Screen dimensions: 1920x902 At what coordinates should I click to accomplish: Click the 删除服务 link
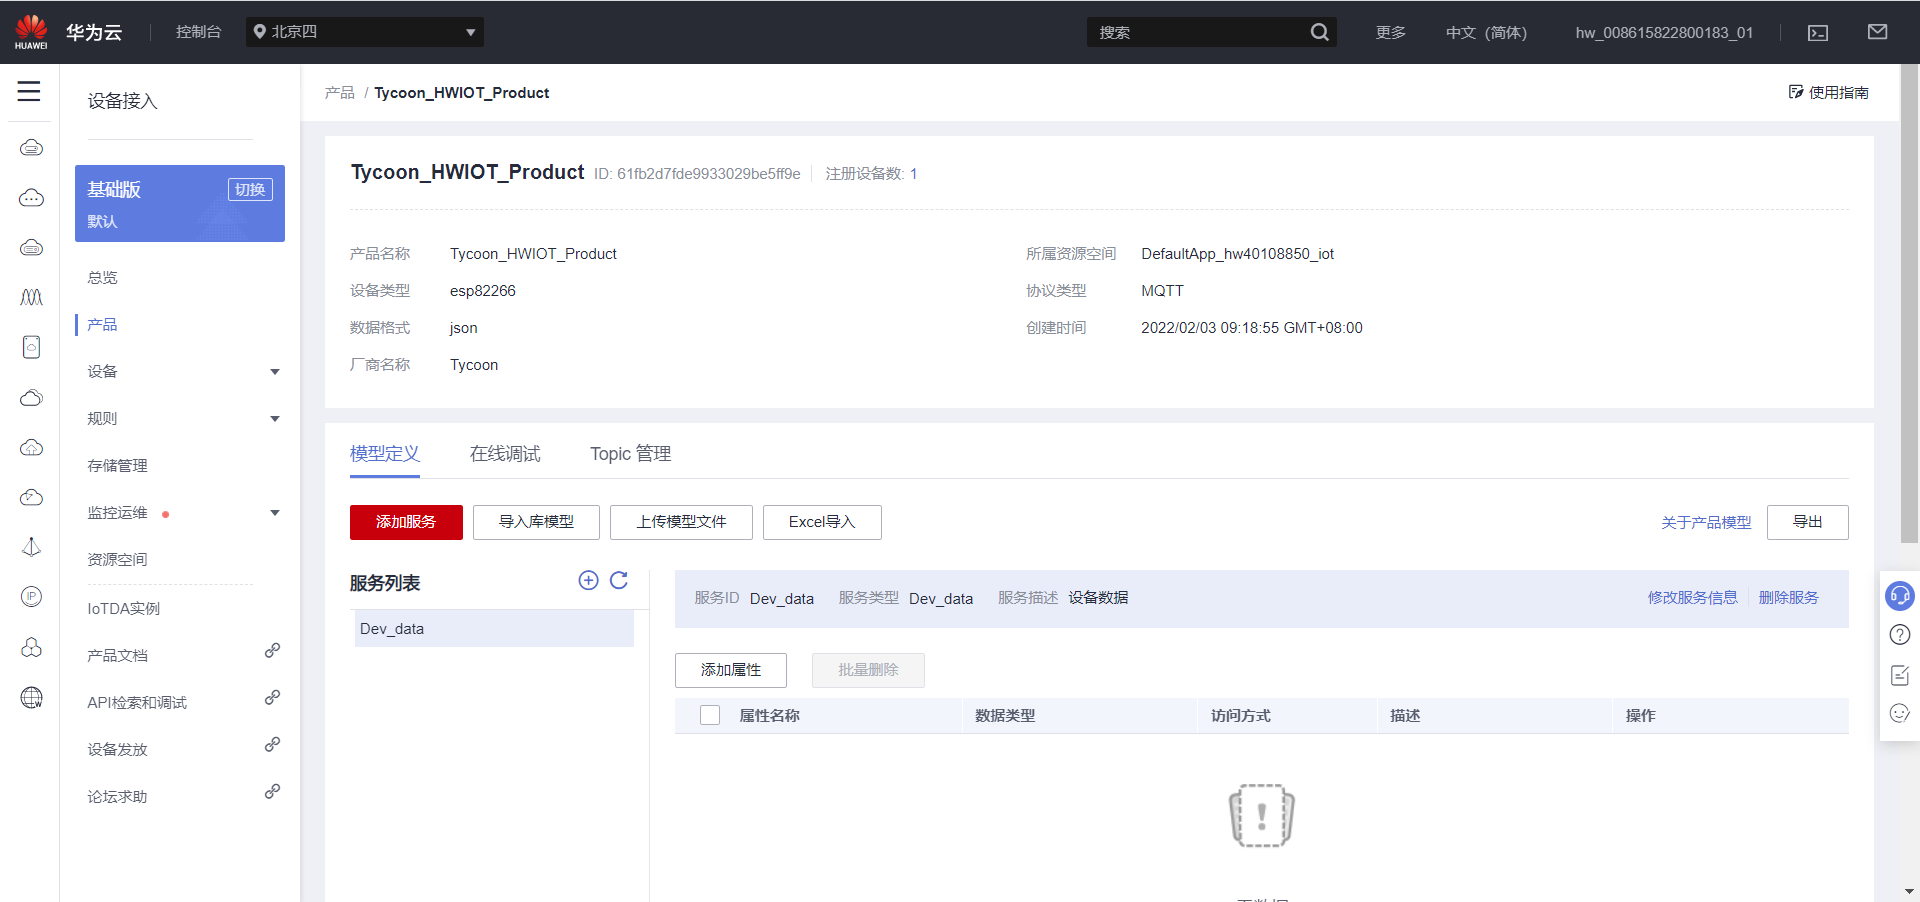[x=1789, y=598]
